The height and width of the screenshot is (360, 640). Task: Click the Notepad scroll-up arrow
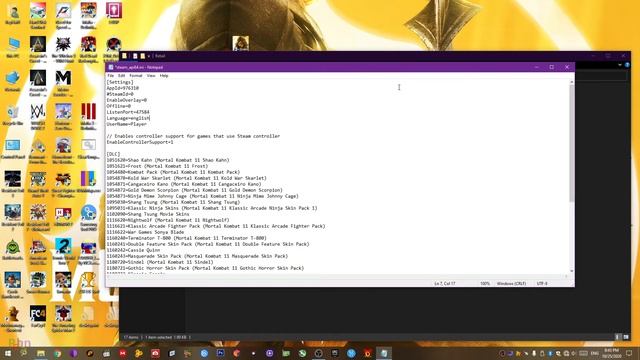pos(571,82)
